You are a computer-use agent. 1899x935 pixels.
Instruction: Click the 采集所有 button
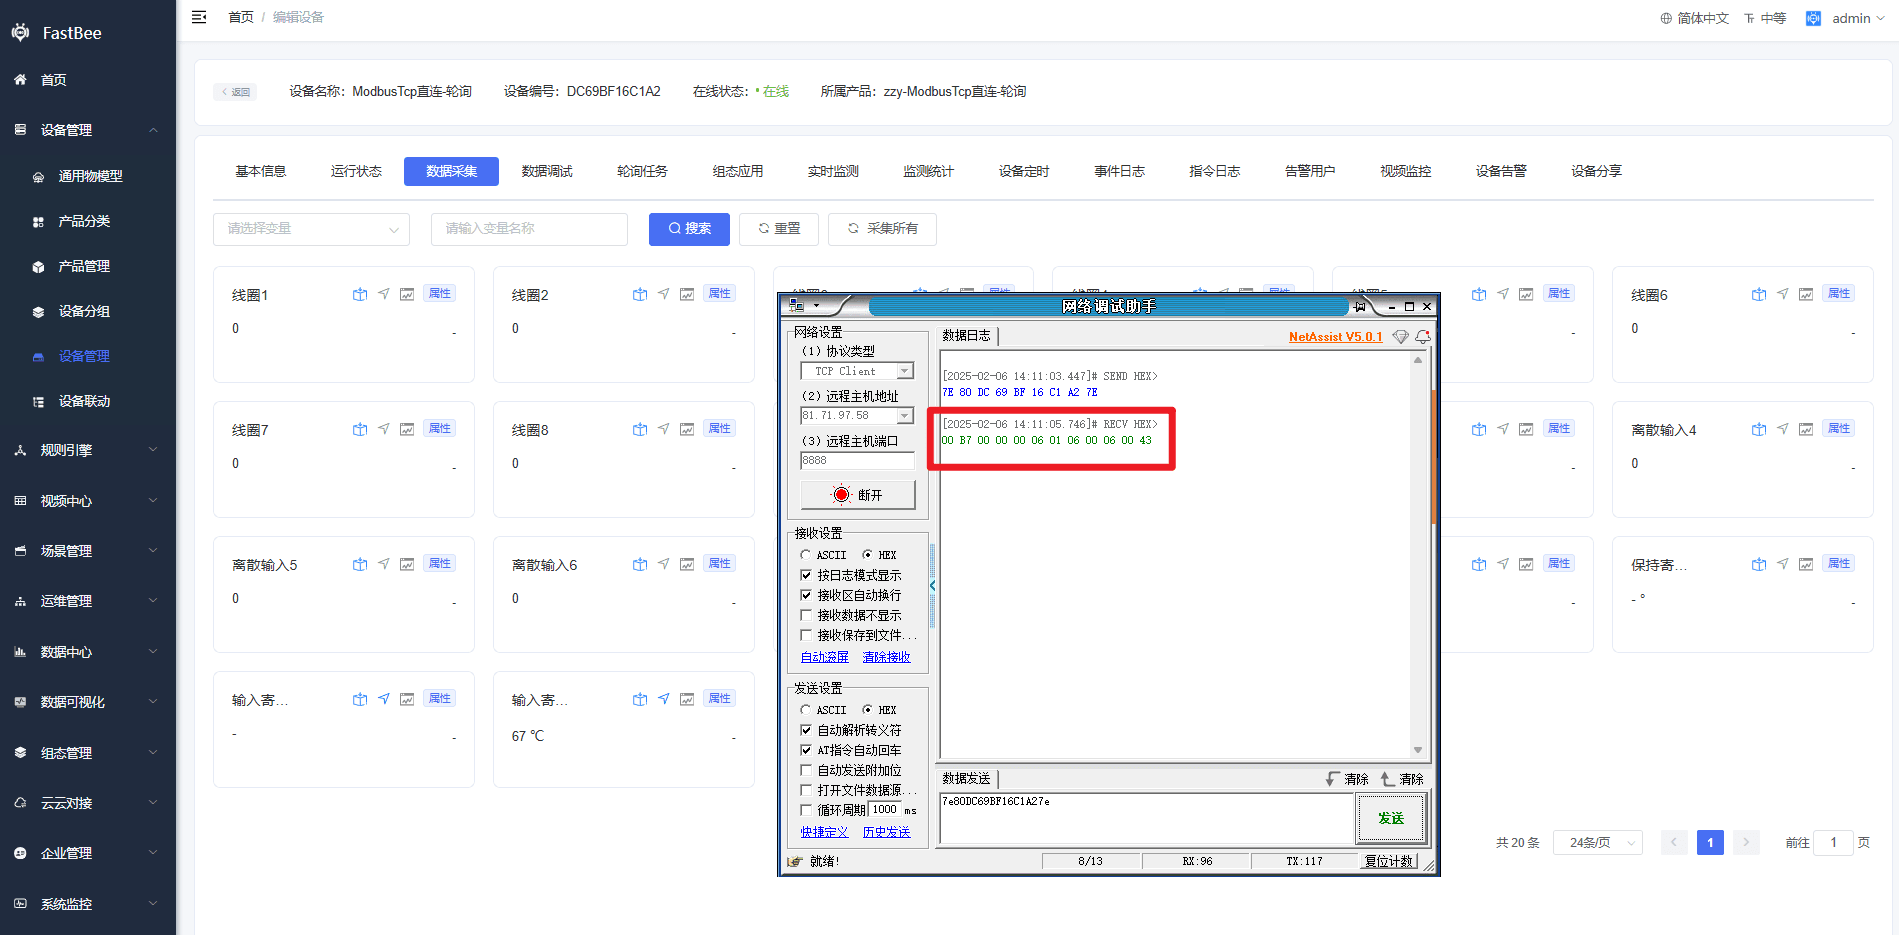pyautogui.click(x=882, y=229)
